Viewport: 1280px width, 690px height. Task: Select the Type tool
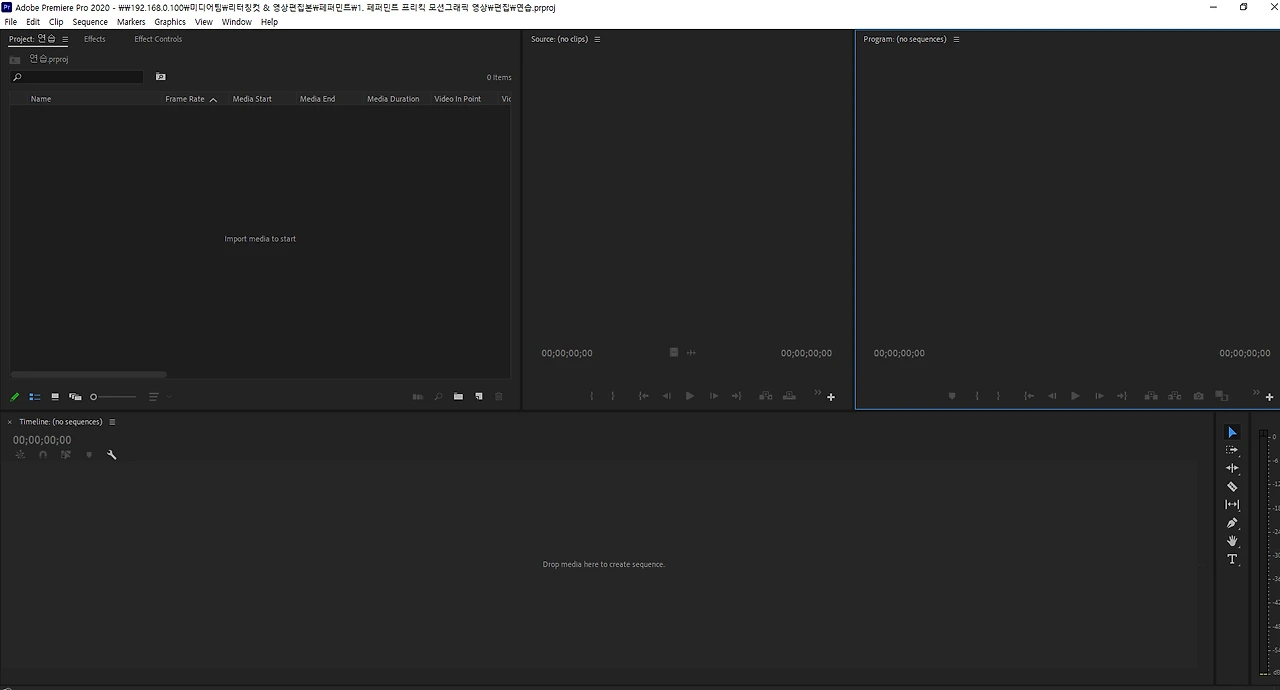[1232, 559]
